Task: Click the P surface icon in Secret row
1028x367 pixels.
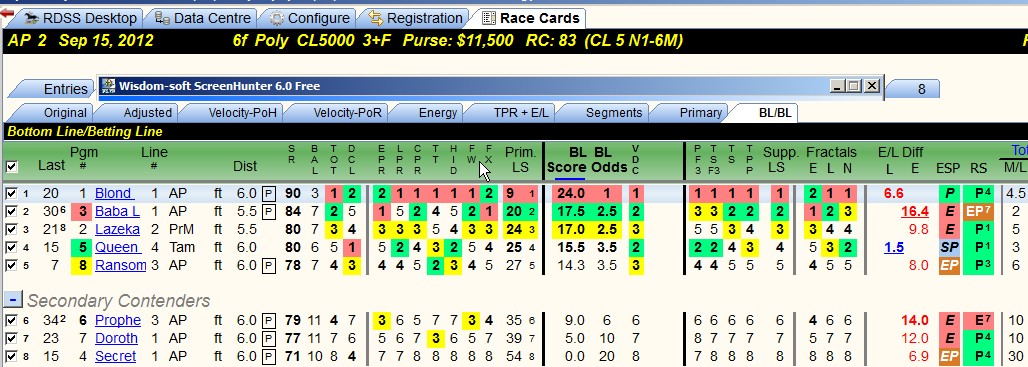Action: [269, 357]
